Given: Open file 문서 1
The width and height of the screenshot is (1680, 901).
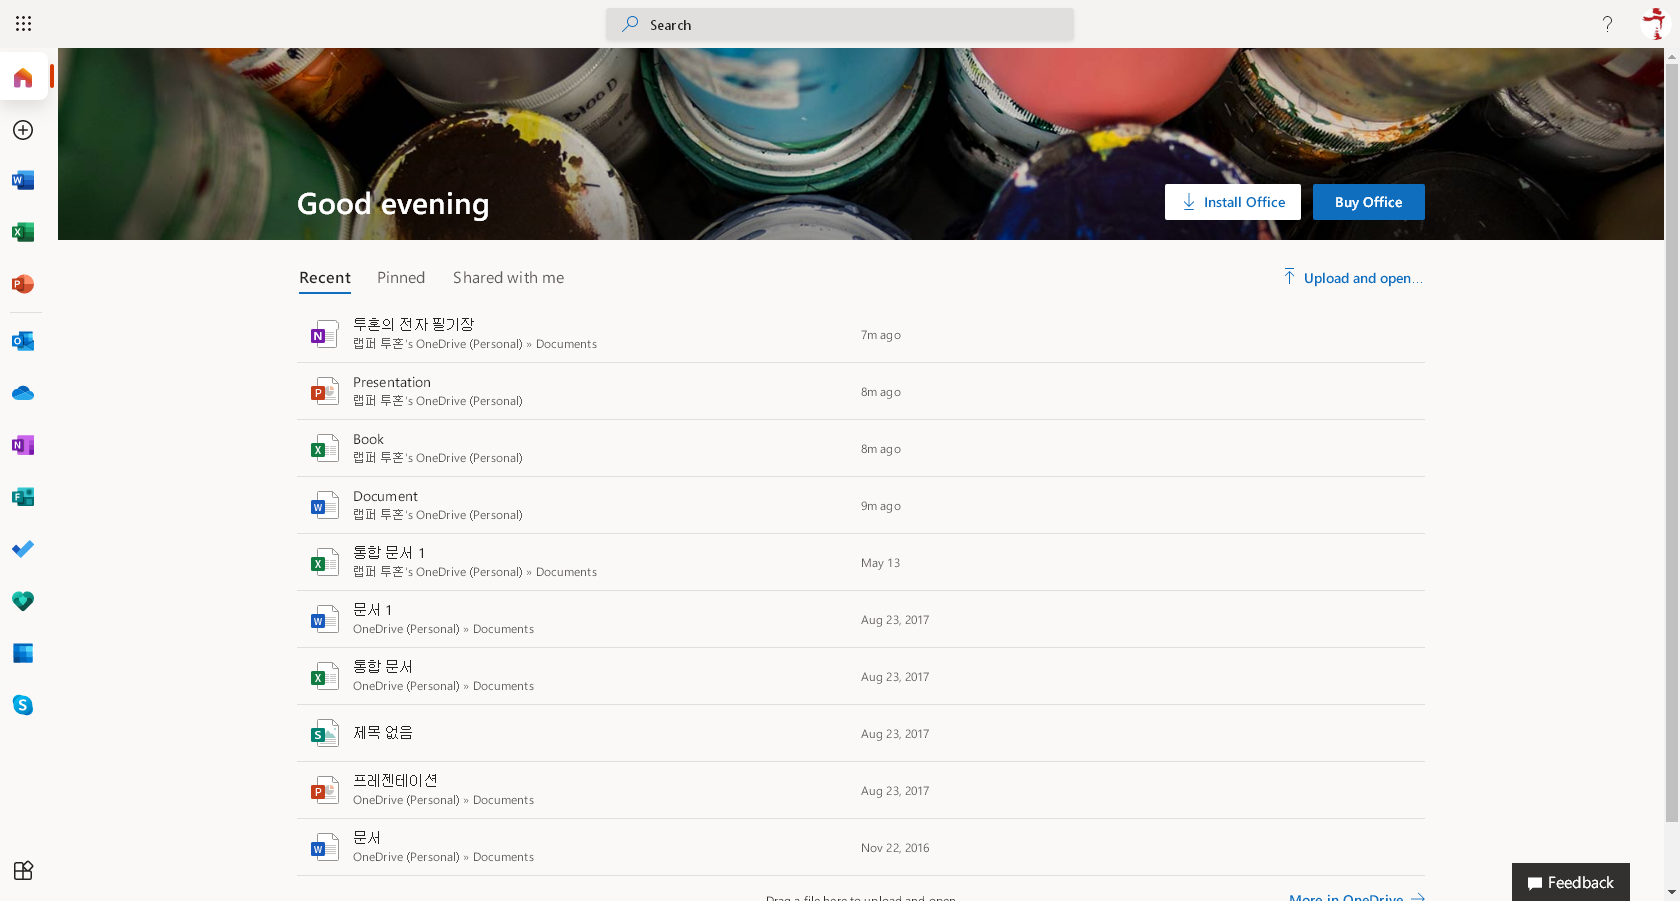Looking at the screenshot, I should pyautogui.click(x=372, y=609).
